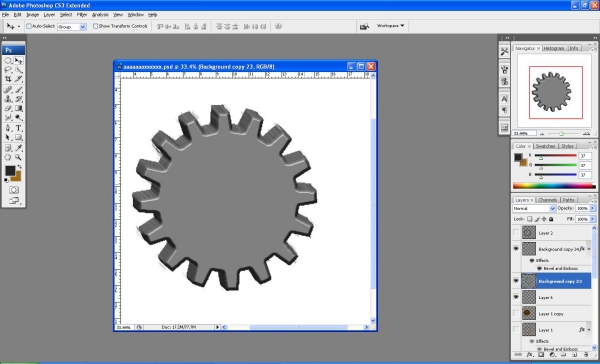Select the Path Selection tool
600x364 pixels.
coord(8,137)
